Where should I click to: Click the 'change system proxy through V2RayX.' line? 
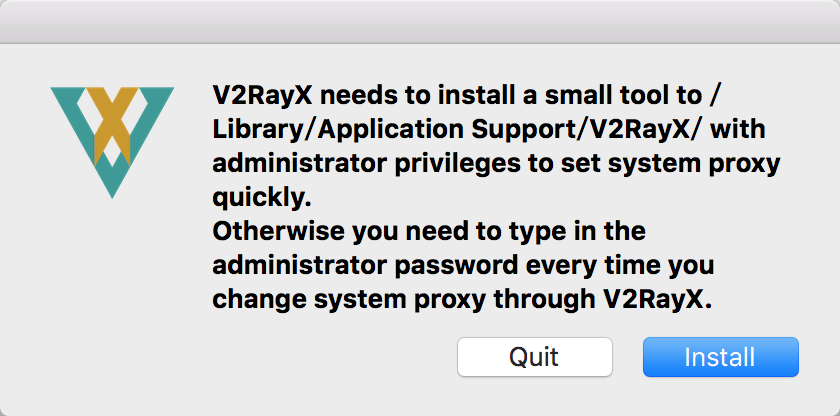pyautogui.click(x=461, y=300)
